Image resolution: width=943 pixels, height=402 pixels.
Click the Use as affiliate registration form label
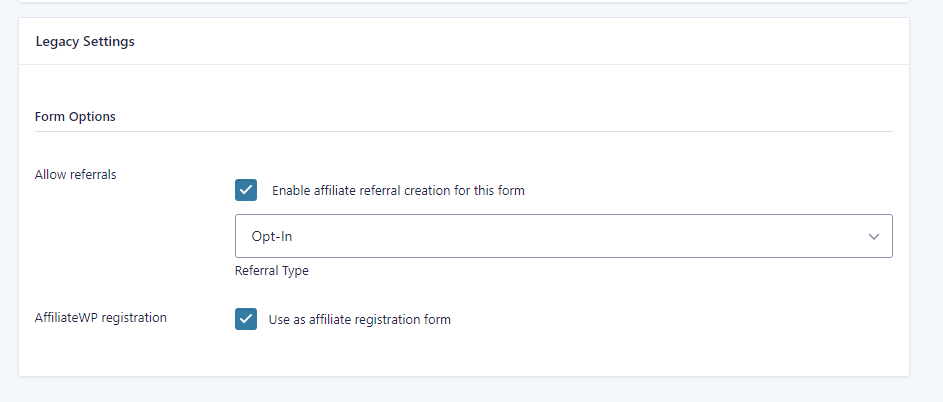(x=360, y=320)
